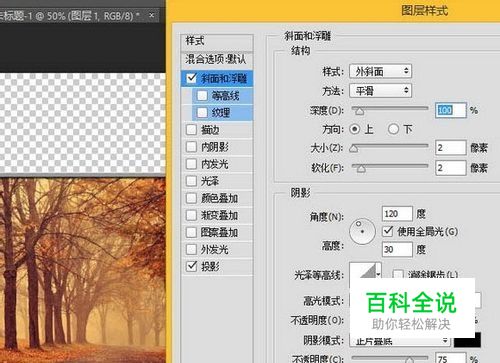Viewport: 500px width, 363px height.
Task: Tick the 外发光 checkbox
Action: (191, 249)
